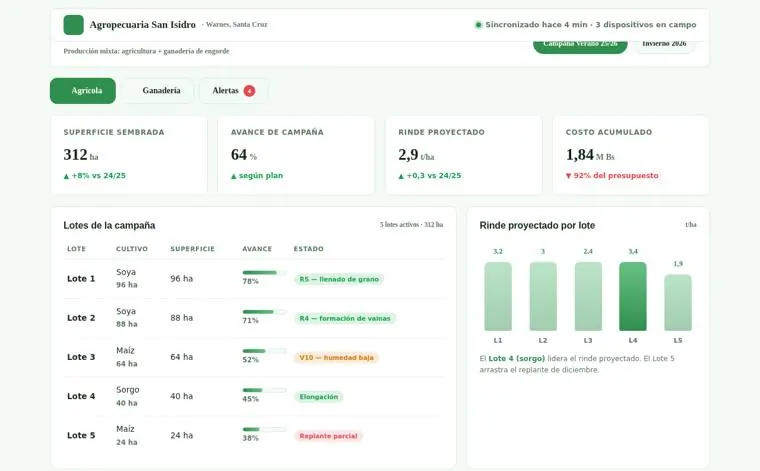Click the Lote 4 progress bar
The width and height of the screenshot is (760, 471).
(264, 390)
